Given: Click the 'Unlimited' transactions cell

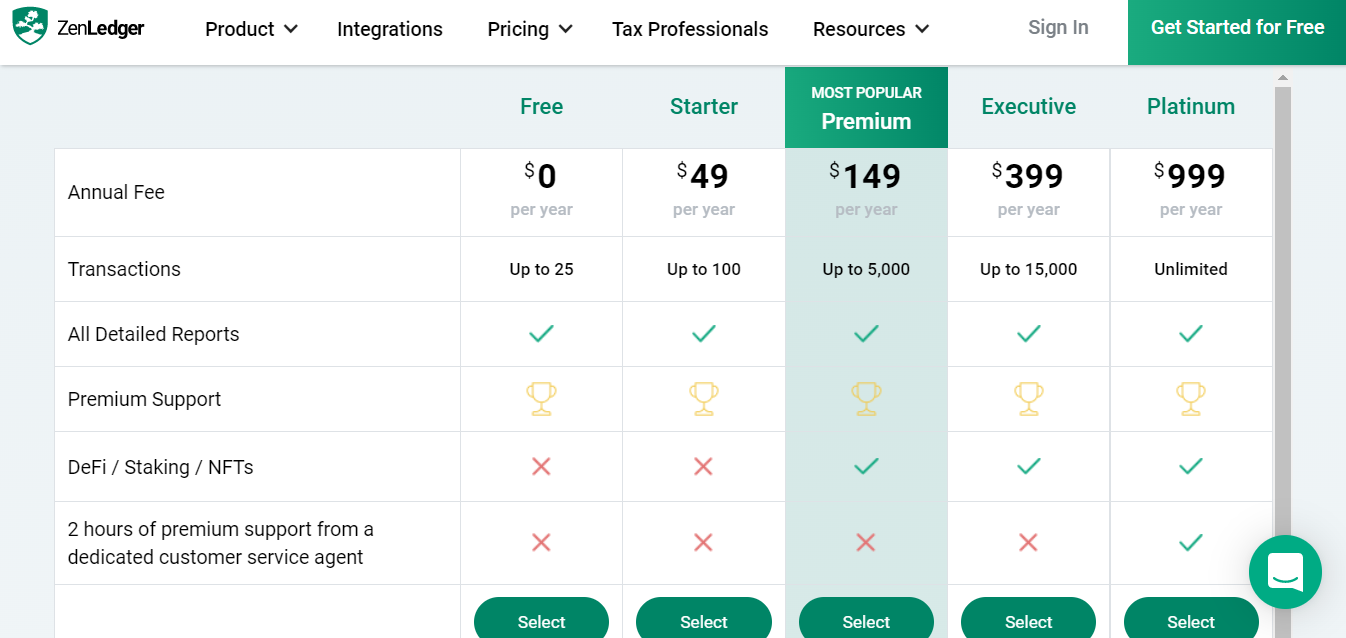Looking at the screenshot, I should 1191,269.
